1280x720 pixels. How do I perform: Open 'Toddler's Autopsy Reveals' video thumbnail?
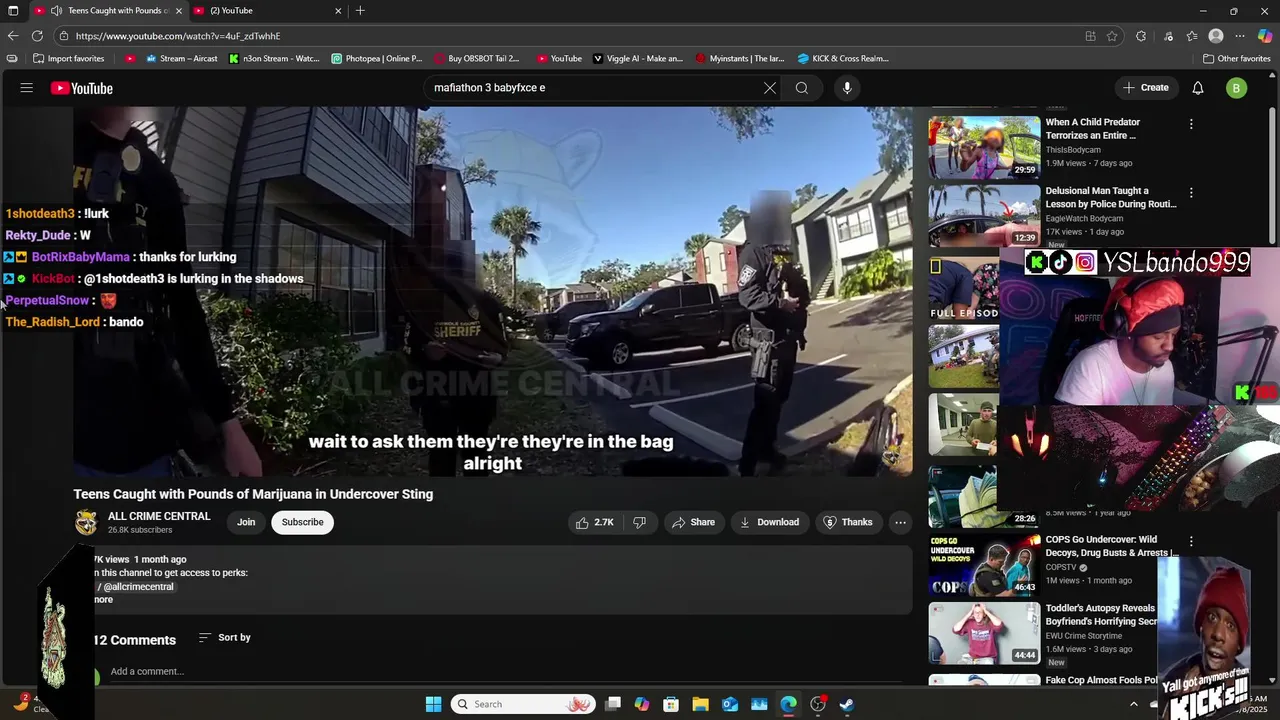pyautogui.click(x=984, y=632)
